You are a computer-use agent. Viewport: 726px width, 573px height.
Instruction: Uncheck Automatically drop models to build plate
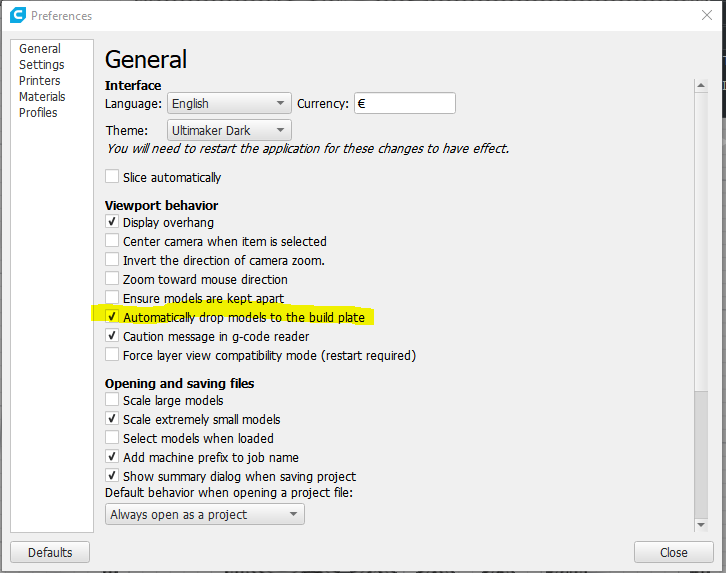112,316
